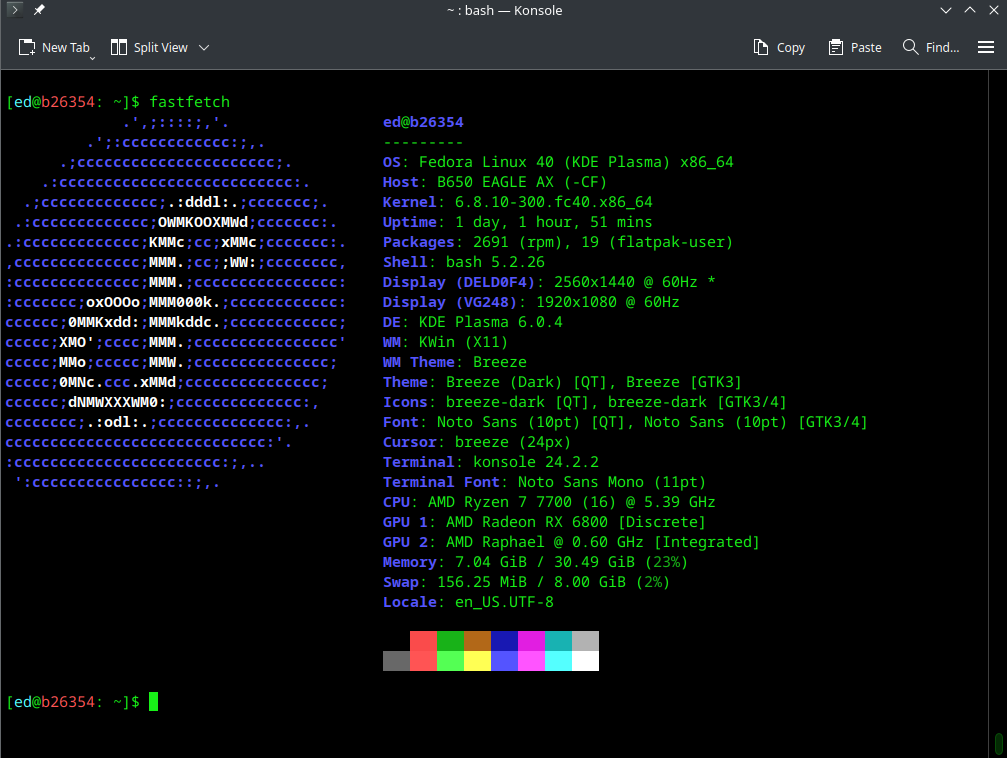Click the gray color block in the top row
This screenshot has width=1007, height=758.
tap(585, 641)
